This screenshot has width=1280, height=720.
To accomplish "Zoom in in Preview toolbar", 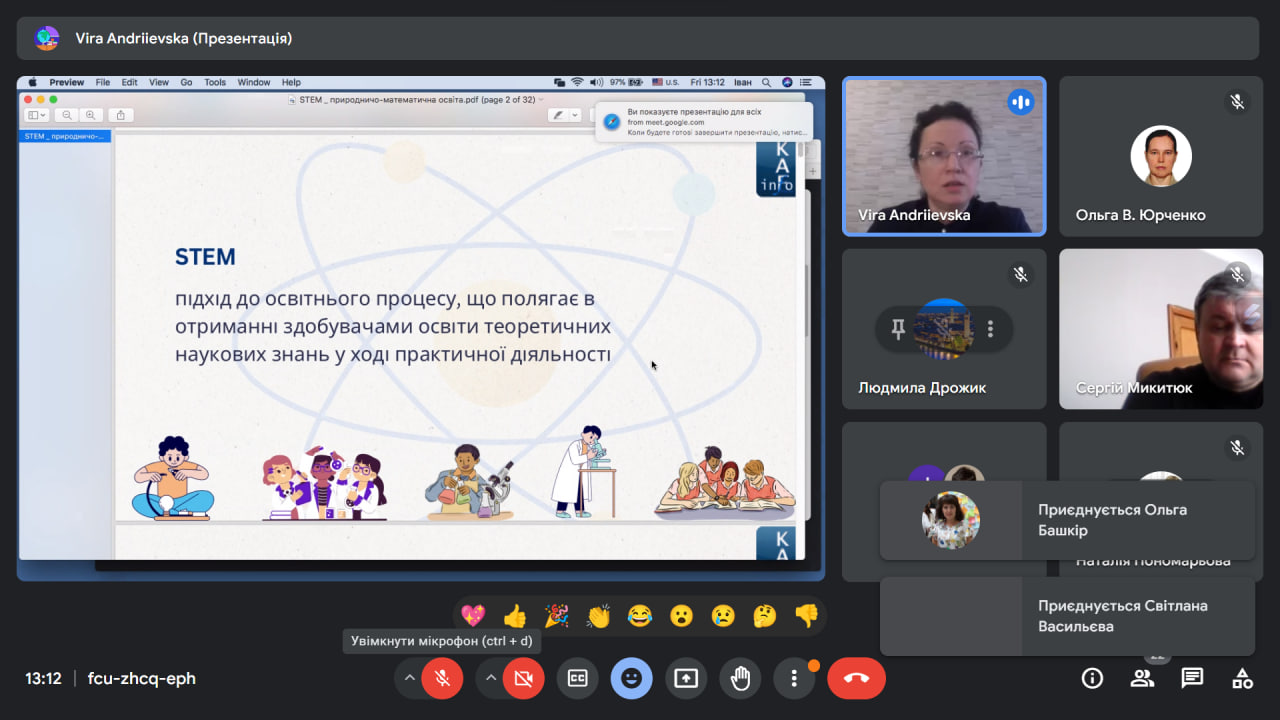I will point(91,115).
